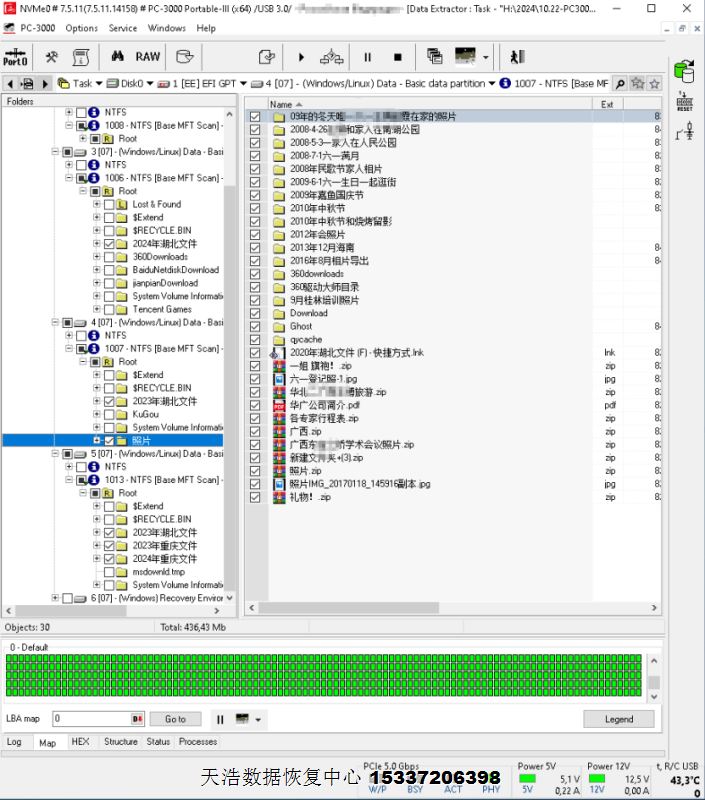The image size is (705, 800).
Task: Click the Port 0 toolbar icon
Action: click(x=16, y=57)
